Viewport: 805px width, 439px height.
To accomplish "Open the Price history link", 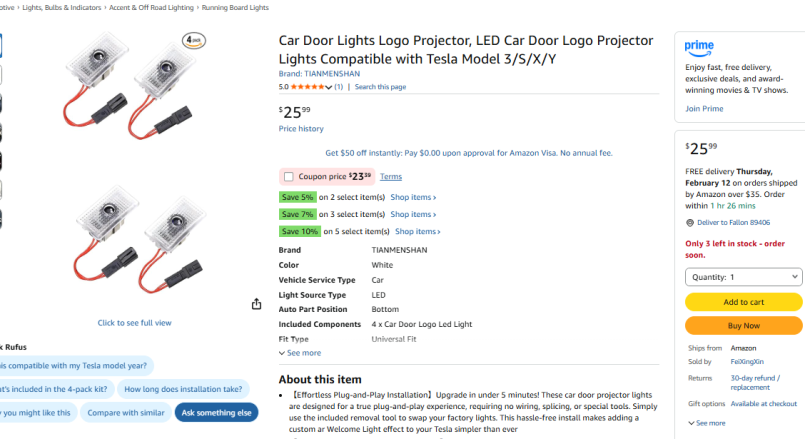I will click(x=301, y=129).
